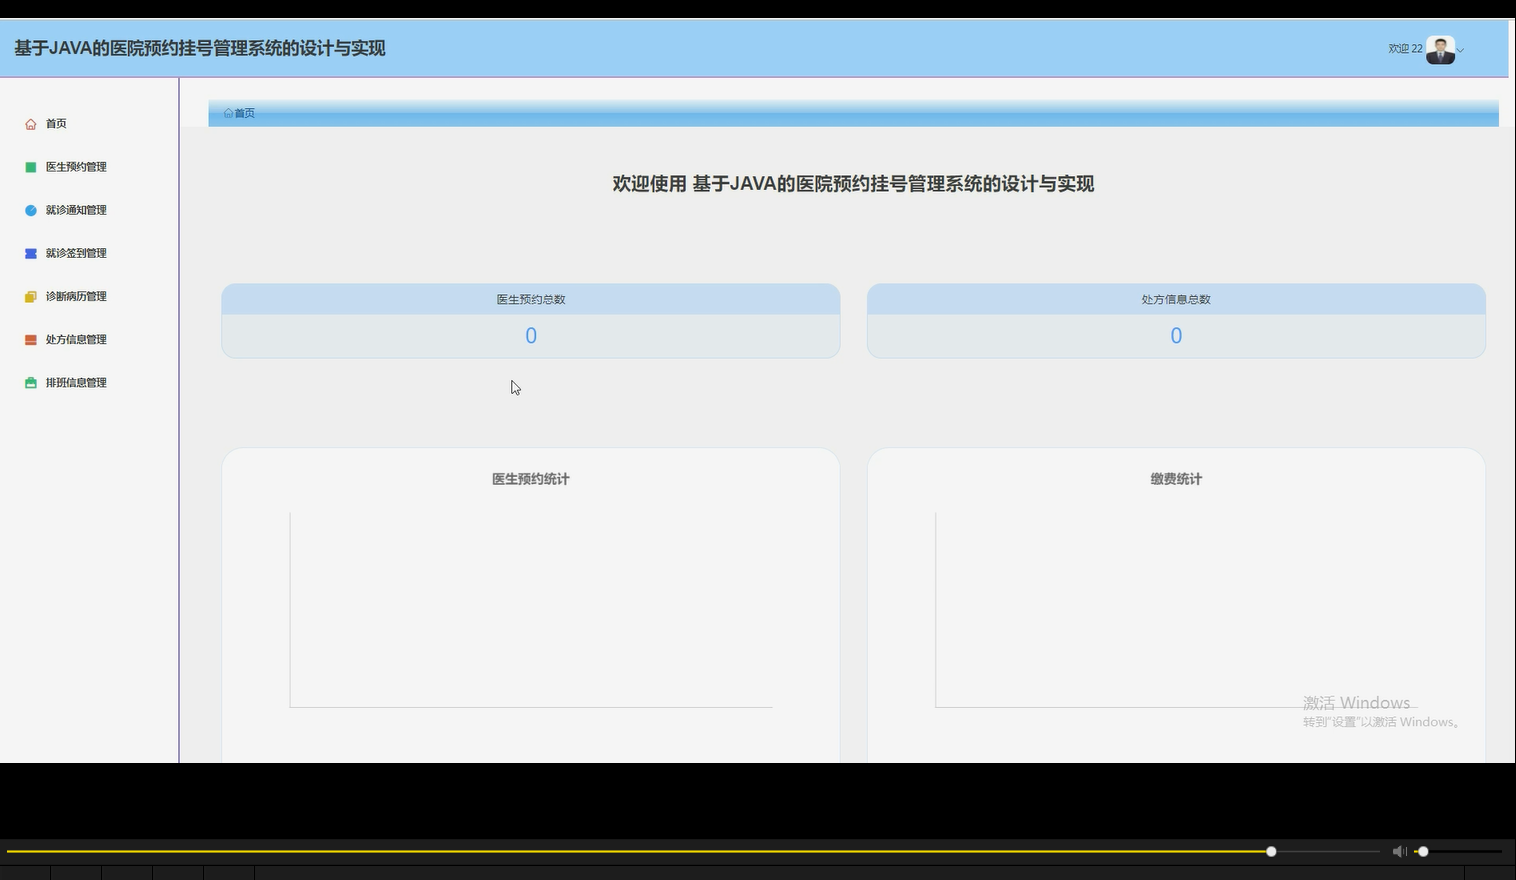Click the 处方信息总数 count value 0
Image resolution: width=1516 pixels, height=880 pixels.
(x=1176, y=336)
